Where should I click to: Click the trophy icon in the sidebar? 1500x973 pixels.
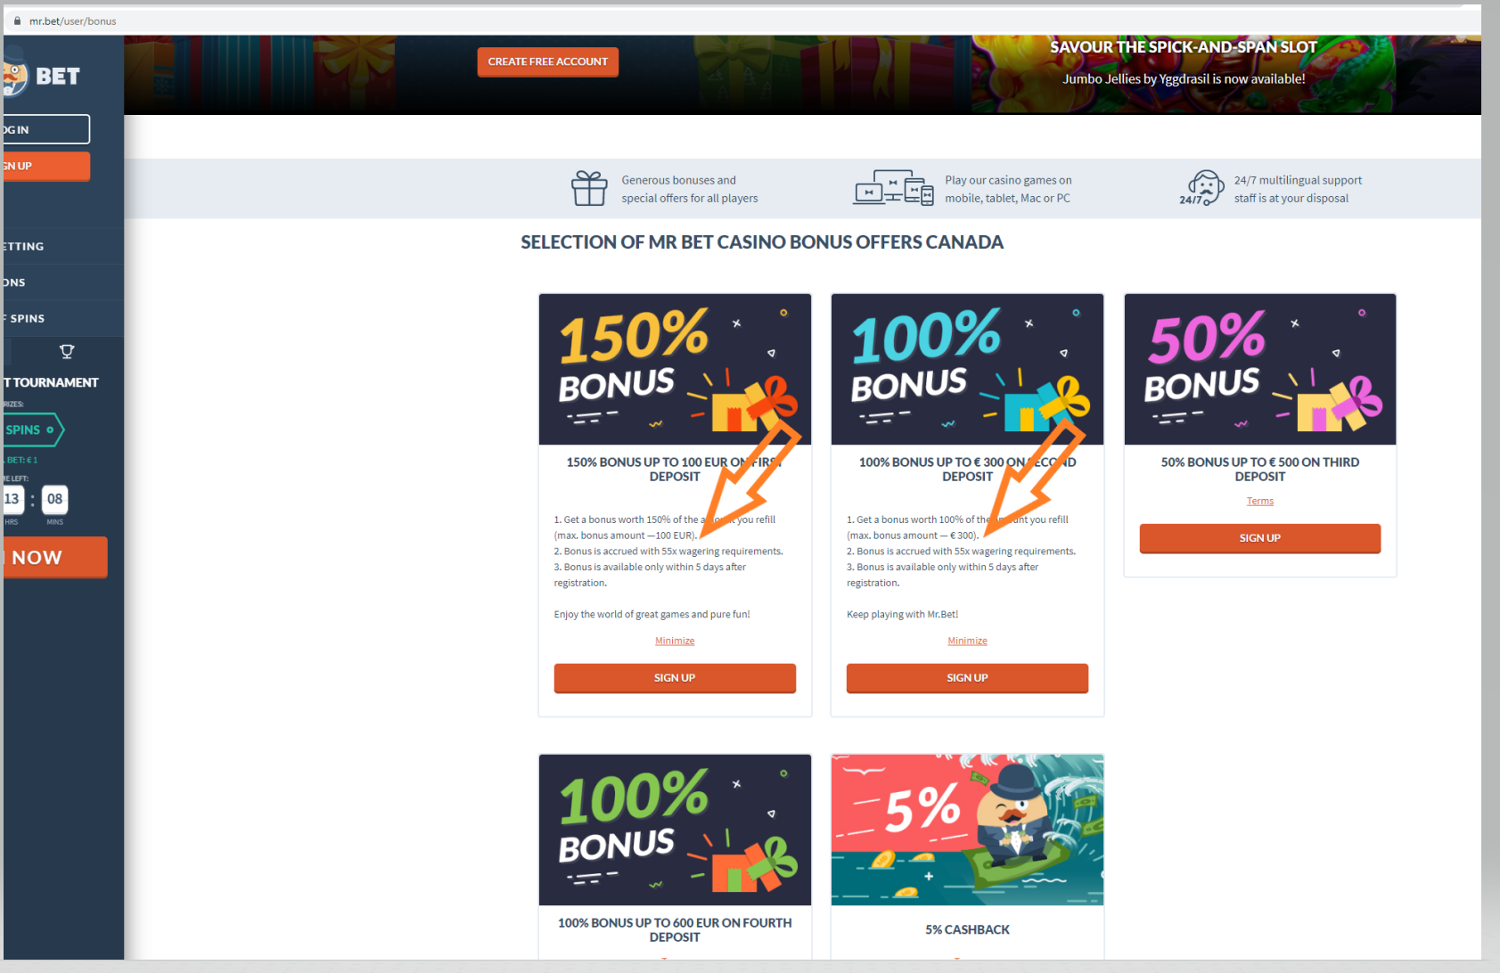click(x=67, y=351)
